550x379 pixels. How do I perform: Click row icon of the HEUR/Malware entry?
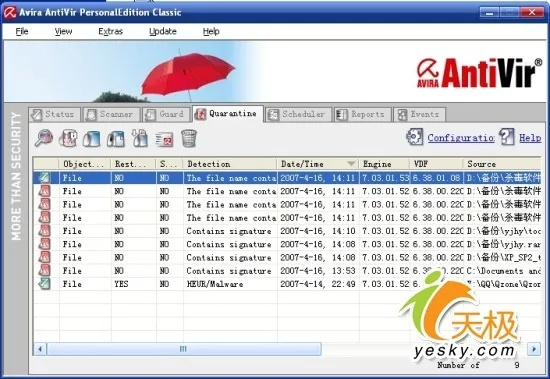[x=45, y=284]
